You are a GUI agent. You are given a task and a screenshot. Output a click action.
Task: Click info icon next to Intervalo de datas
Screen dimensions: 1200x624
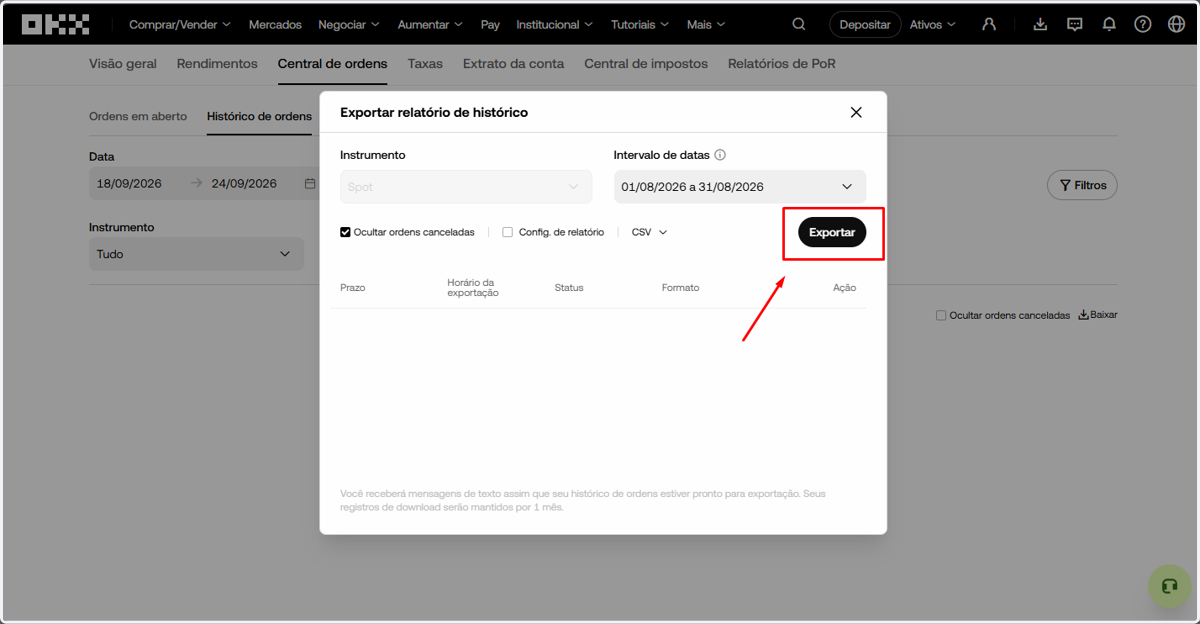tap(720, 155)
